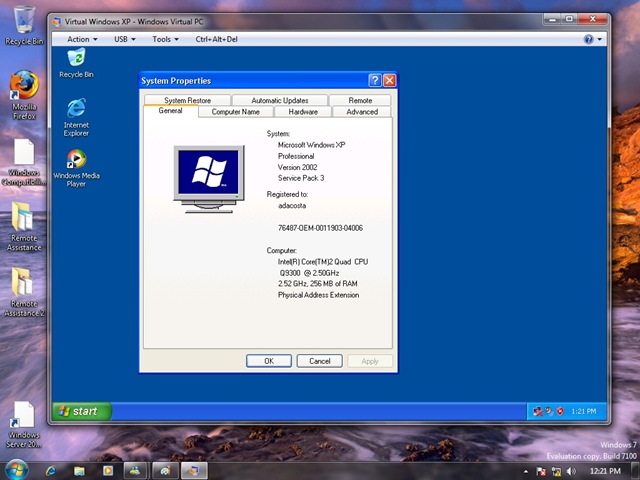
Task: Click the Windows 7 volume speaker icon
Action: tap(571, 471)
